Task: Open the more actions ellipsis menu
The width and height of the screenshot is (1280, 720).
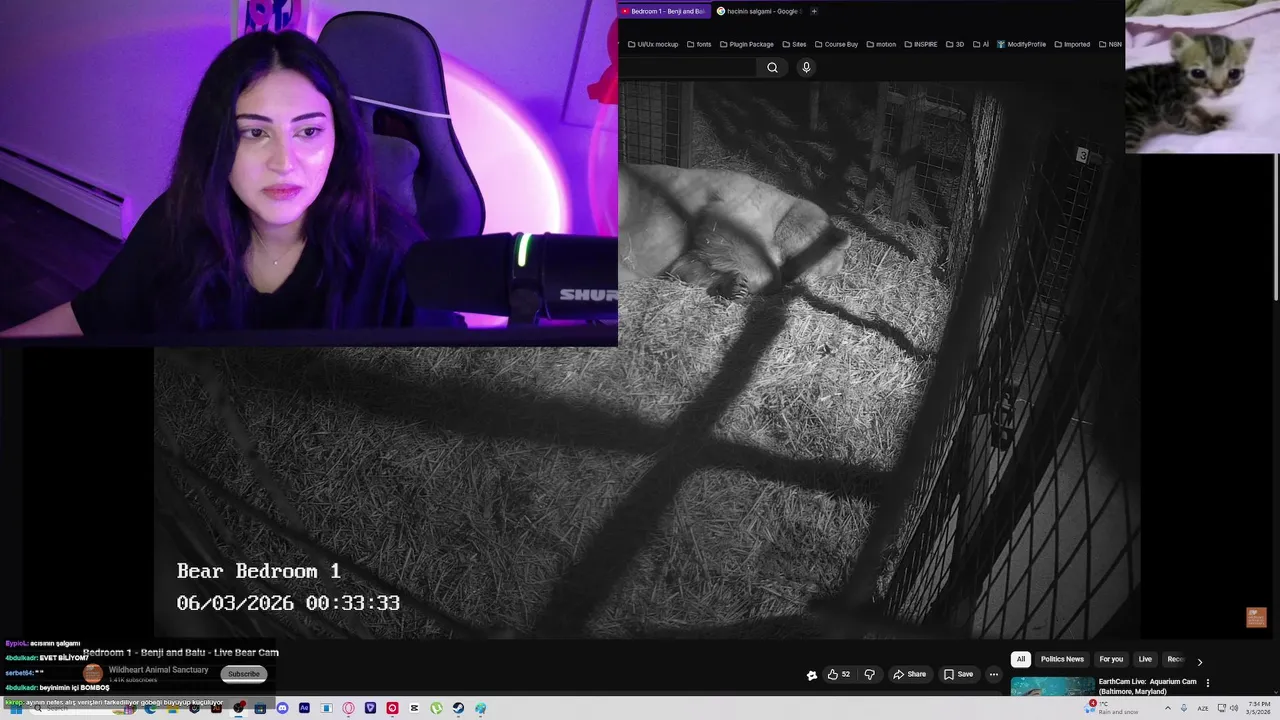Action: click(x=993, y=674)
